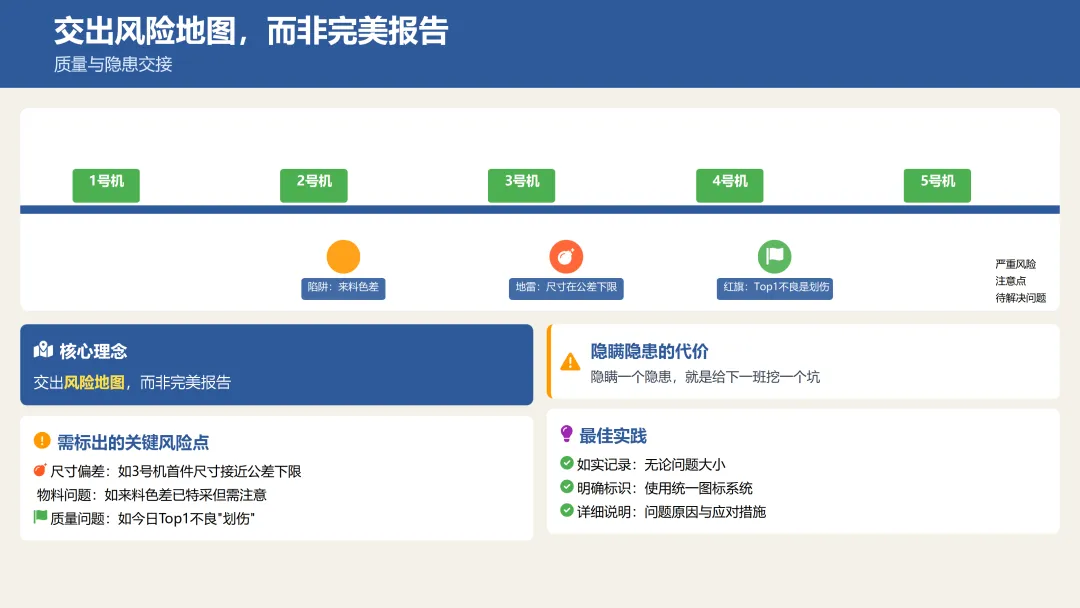The width and height of the screenshot is (1080, 608).
Task: Select the 2号机 machine label
Action: tap(313, 185)
